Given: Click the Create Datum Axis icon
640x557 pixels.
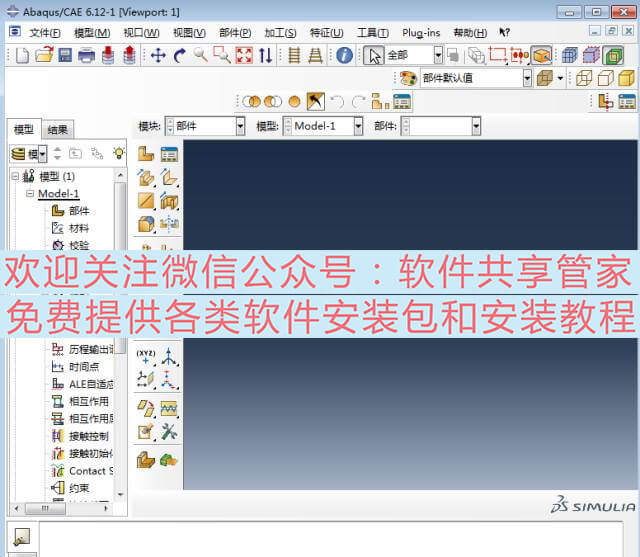Looking at the screenshot, I should coord(169,357).
